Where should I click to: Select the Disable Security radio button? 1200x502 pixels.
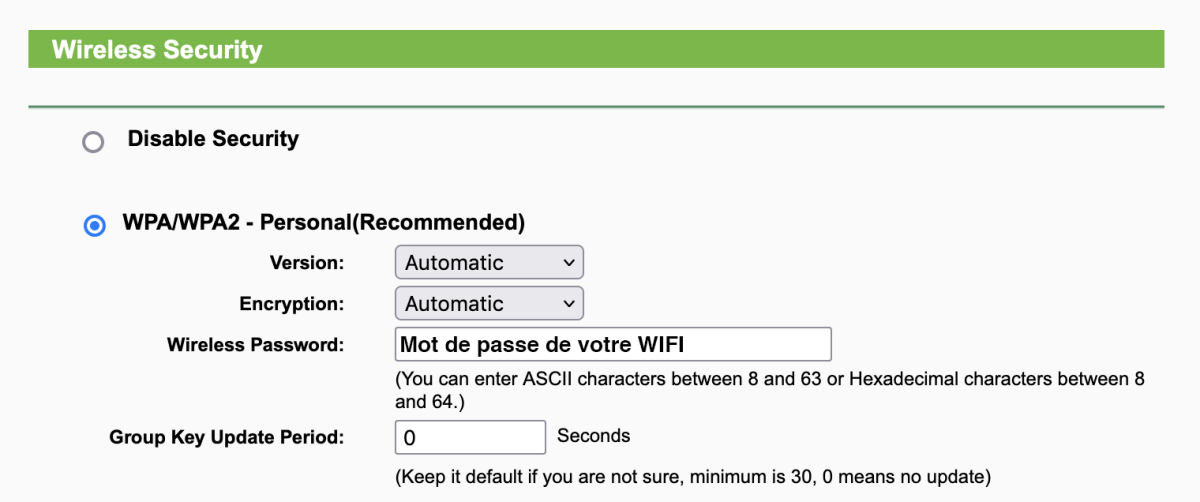pos(93,142)
